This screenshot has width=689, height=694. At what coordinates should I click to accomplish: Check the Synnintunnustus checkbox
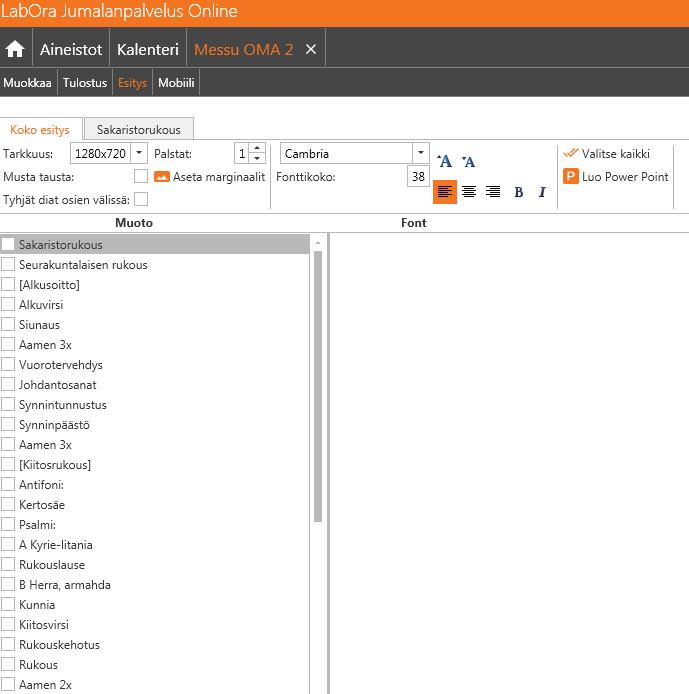pos(8,404)
